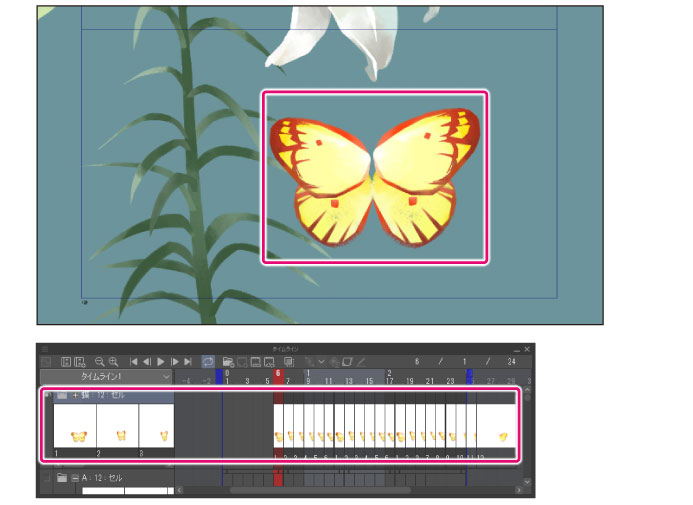The width and height of the screenshot is (693, 505).
Task: Zoom in the timeline view
Action: click(114, 362)
